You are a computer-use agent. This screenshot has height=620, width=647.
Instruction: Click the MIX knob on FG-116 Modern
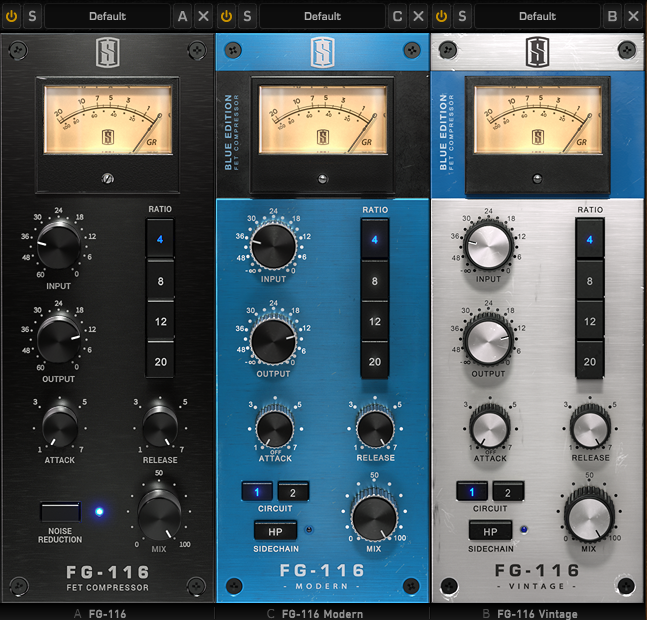[374, 516]
